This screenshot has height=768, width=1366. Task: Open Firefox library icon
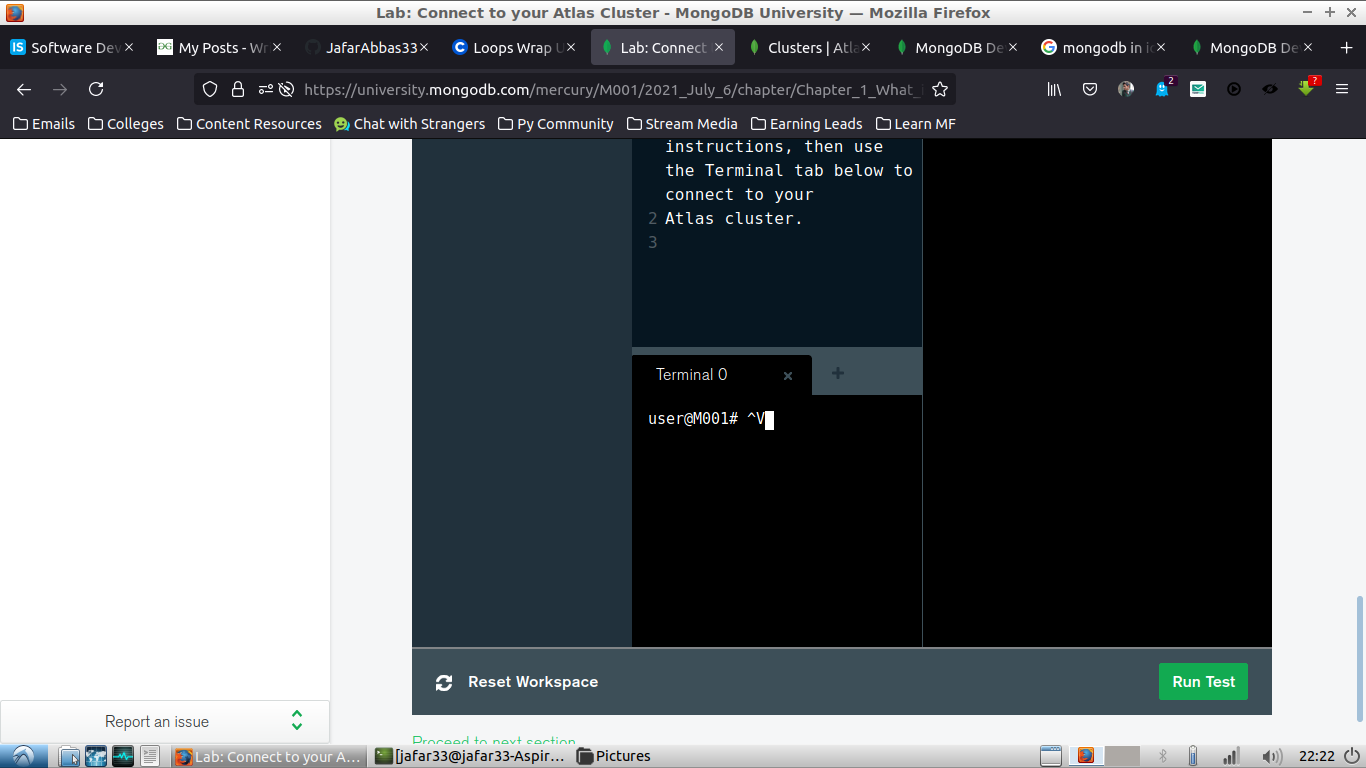[1054, 89]
